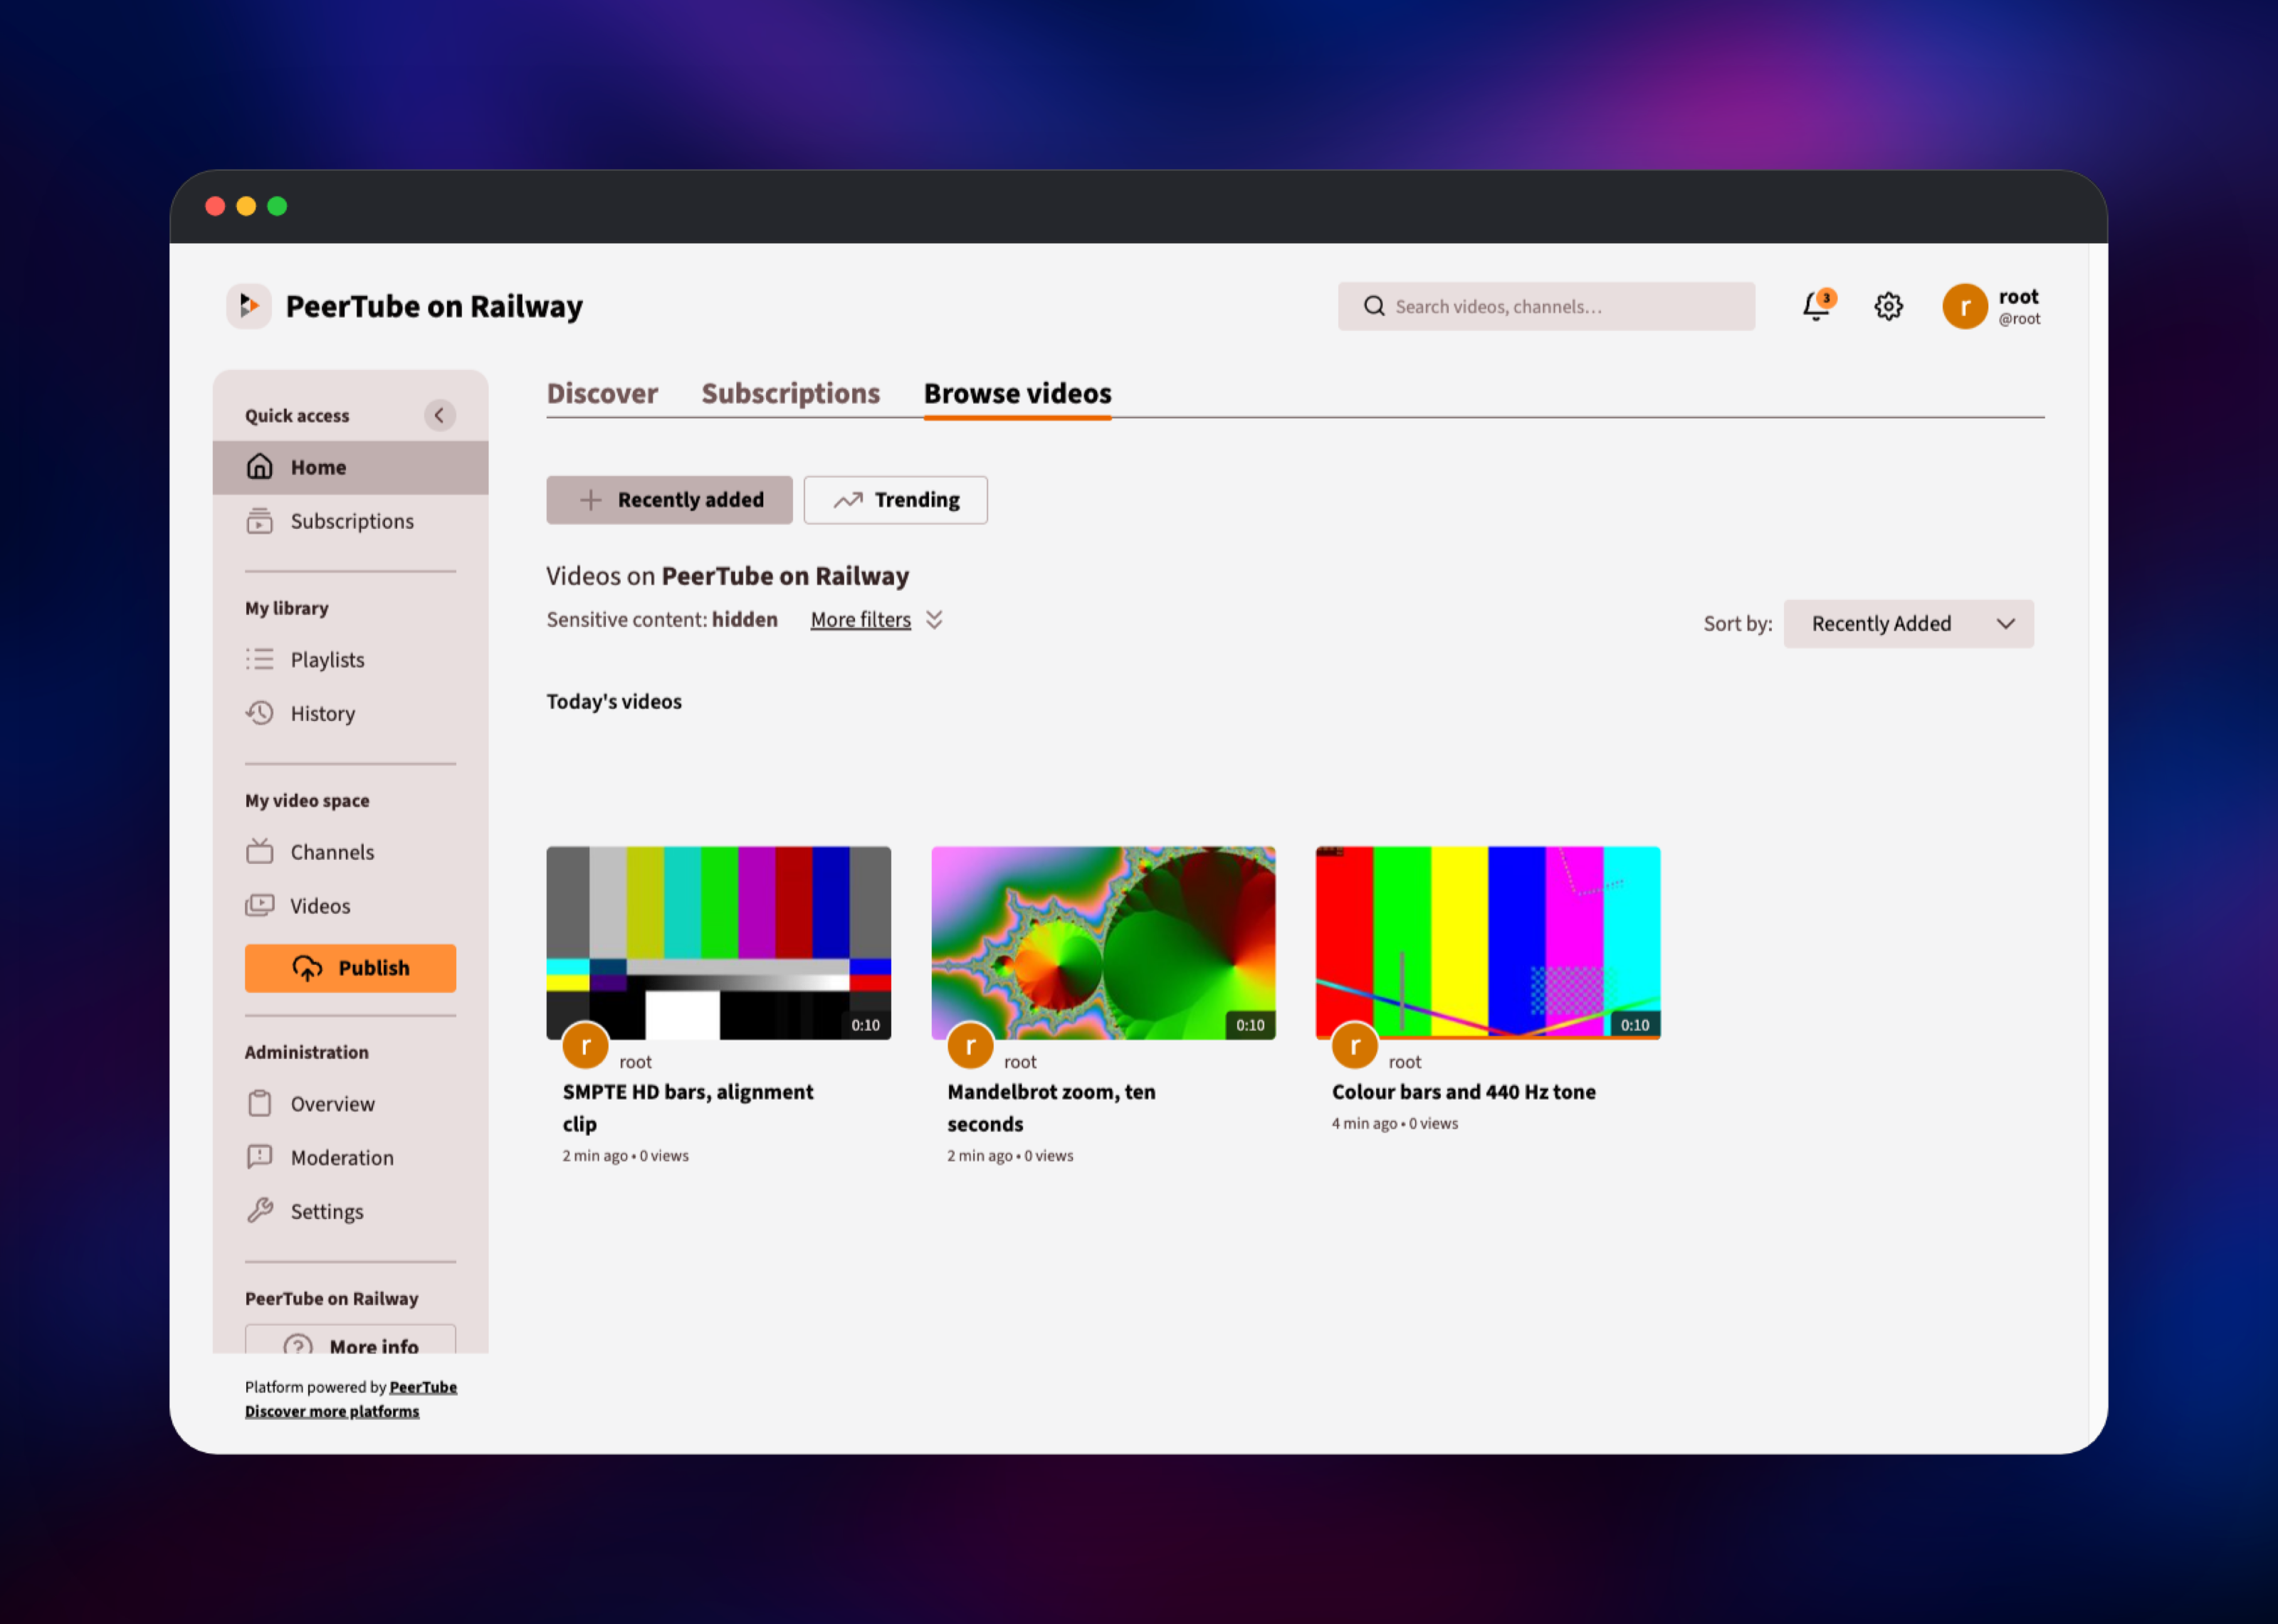This screenshot has height=1624, width=2278.
Task: Open the SMPTE HD bars thumbnail
Action: 718,943
